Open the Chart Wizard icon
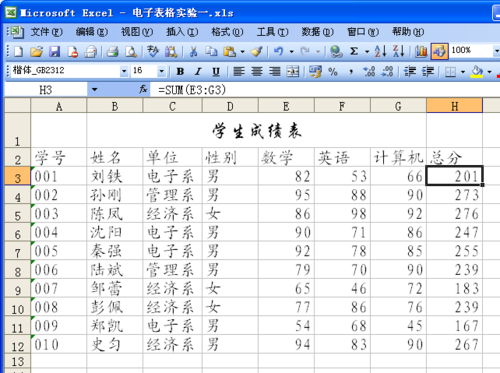This screenshot has width=500, height=373. pos(421,52)
